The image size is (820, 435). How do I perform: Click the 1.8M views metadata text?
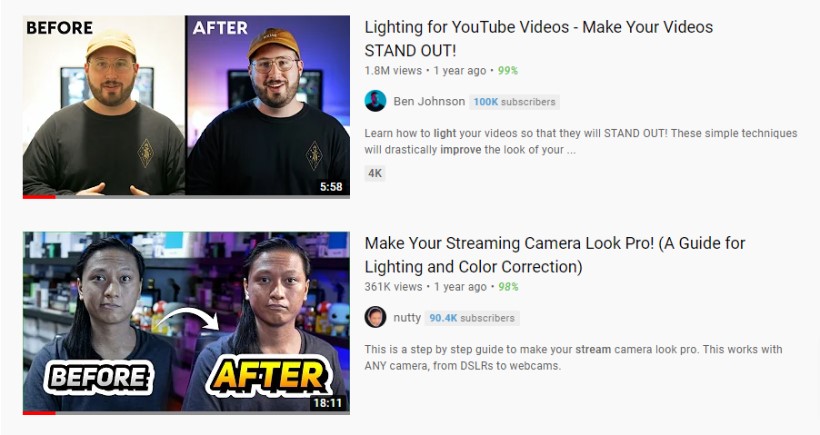point(393,71)
